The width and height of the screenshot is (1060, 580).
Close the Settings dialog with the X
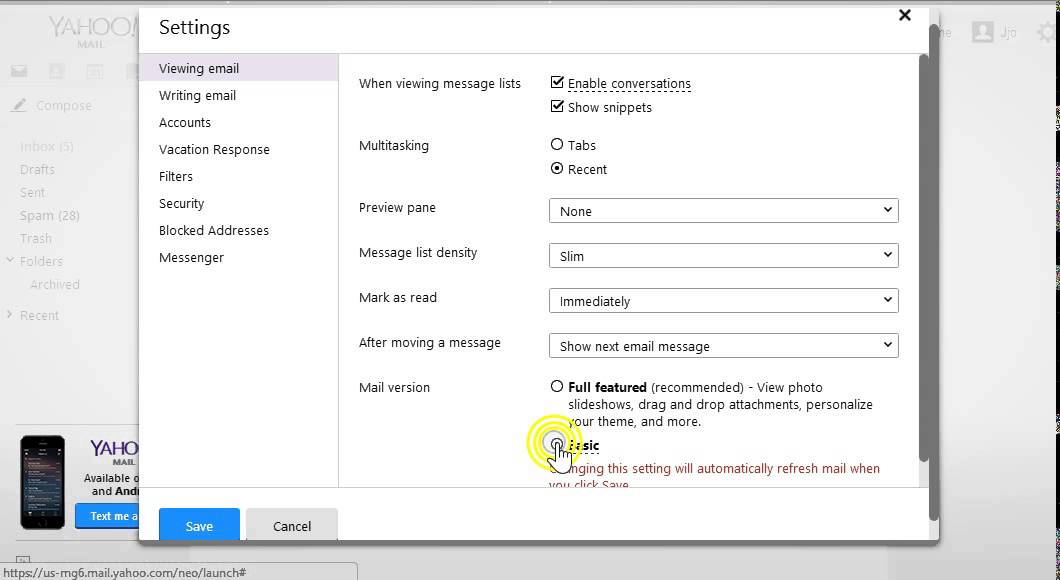coord(905,15)
